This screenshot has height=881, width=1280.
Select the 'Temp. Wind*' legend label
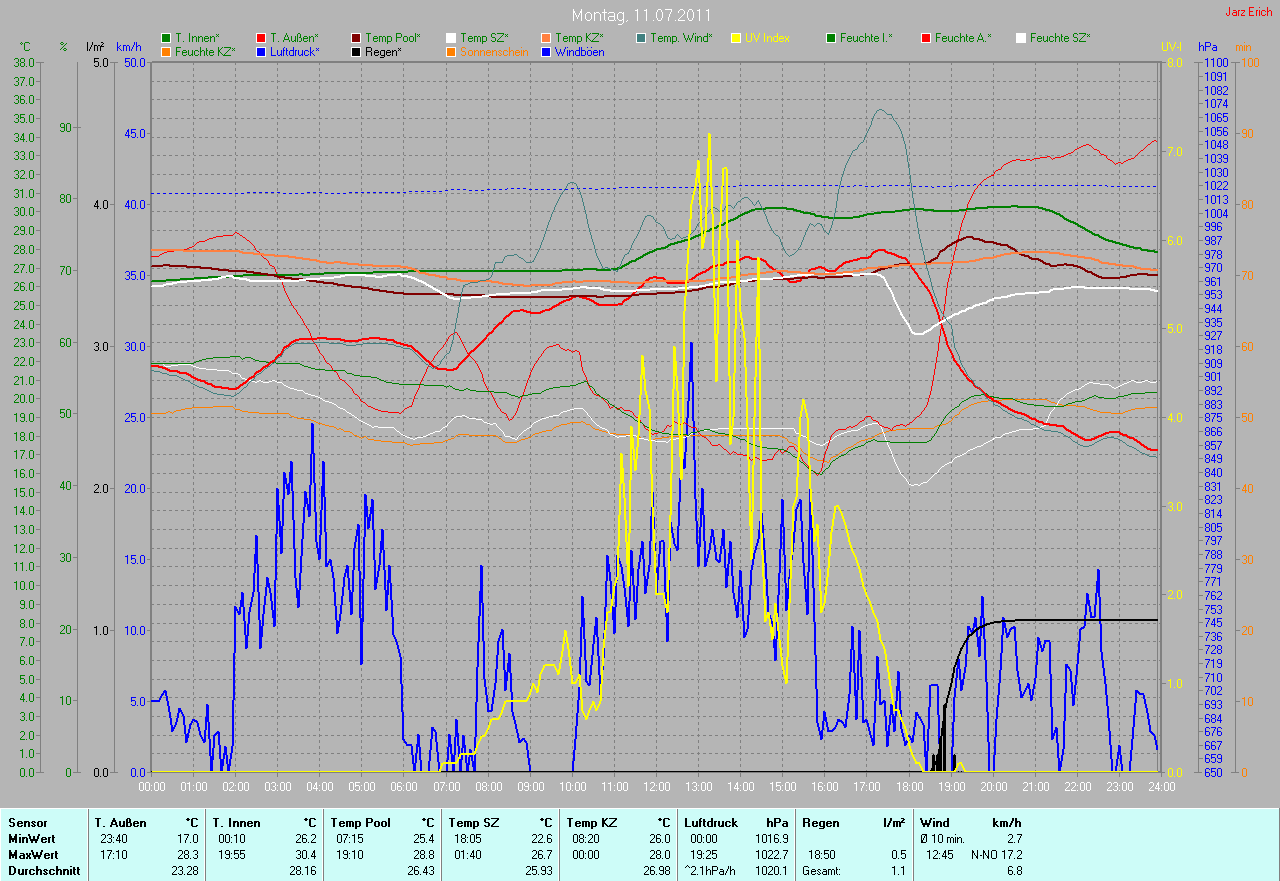point(682,38)
